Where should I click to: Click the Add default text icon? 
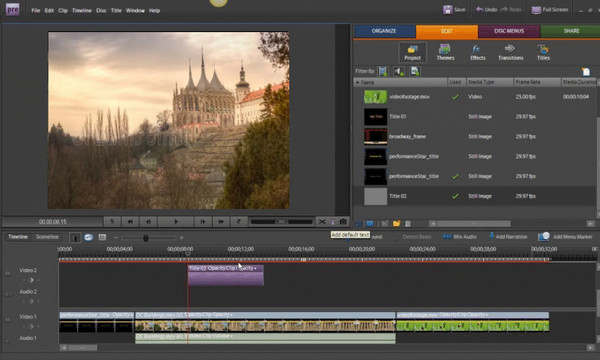(333, 222)
